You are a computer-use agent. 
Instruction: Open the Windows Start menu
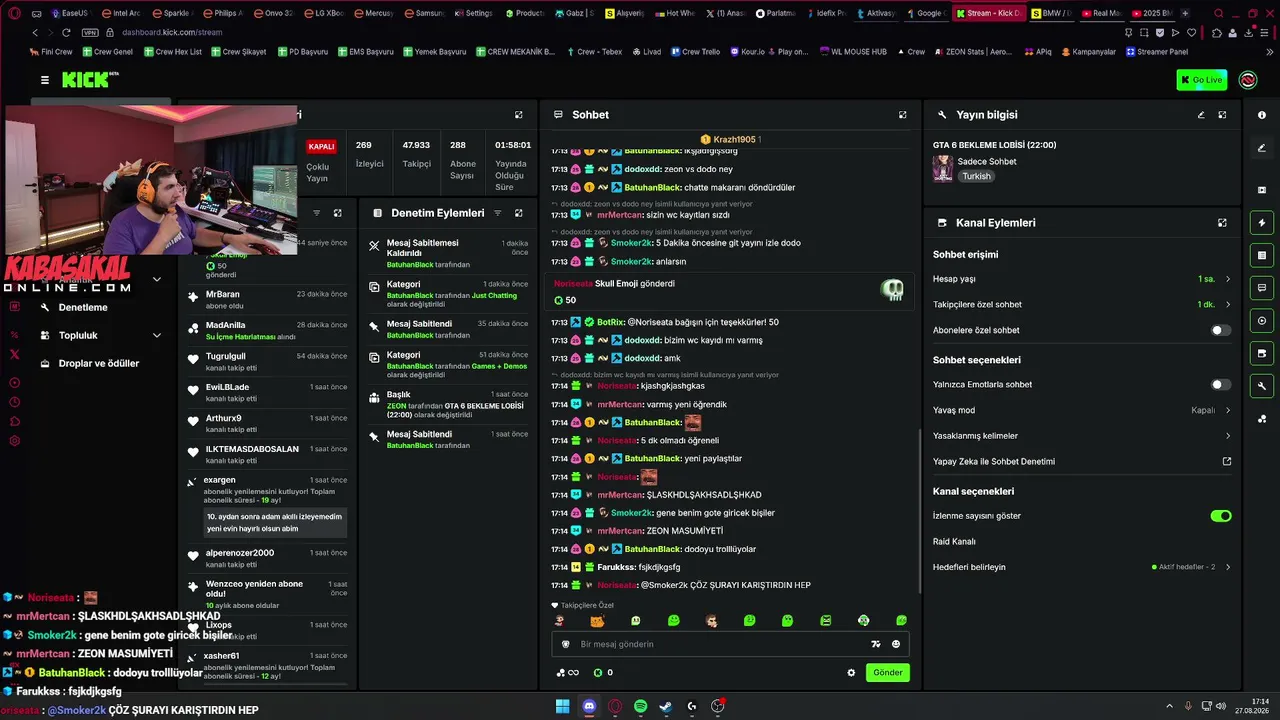coord(563,706)
